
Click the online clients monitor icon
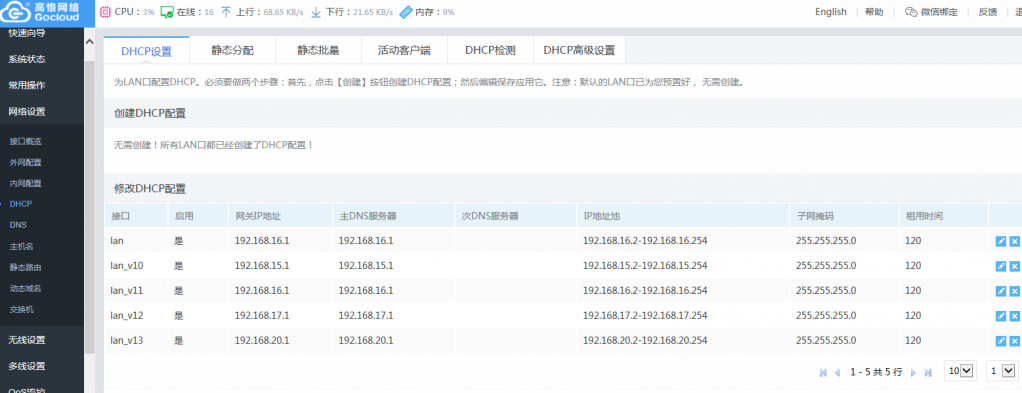point(167,12)
